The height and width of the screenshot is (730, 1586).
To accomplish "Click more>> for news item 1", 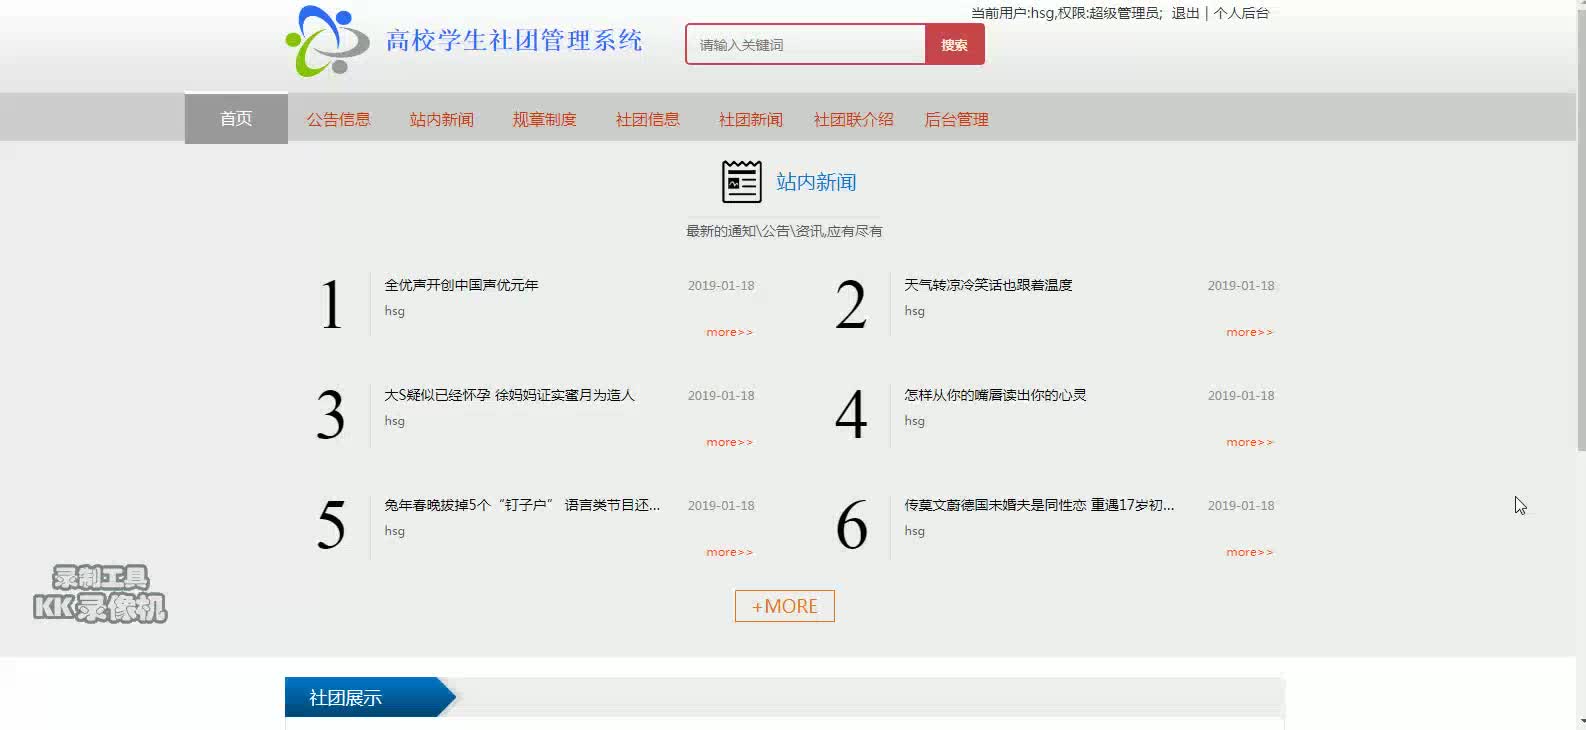I will [x=729, y=332].
